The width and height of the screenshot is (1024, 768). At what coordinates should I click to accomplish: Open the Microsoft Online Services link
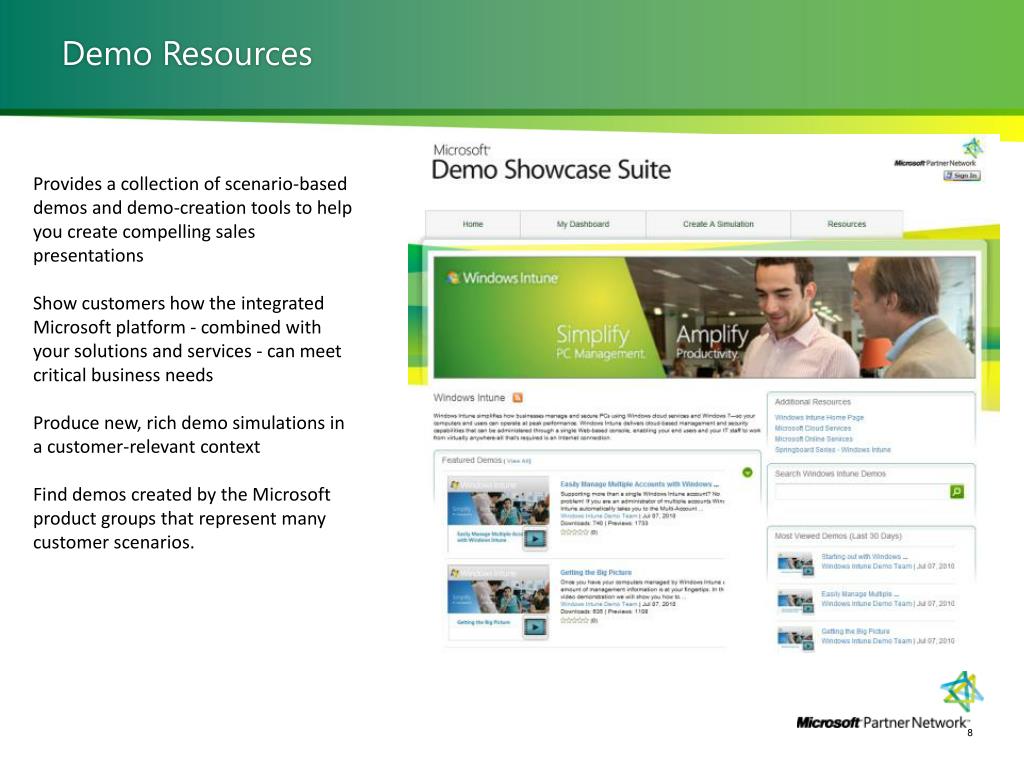pos(814,439)
